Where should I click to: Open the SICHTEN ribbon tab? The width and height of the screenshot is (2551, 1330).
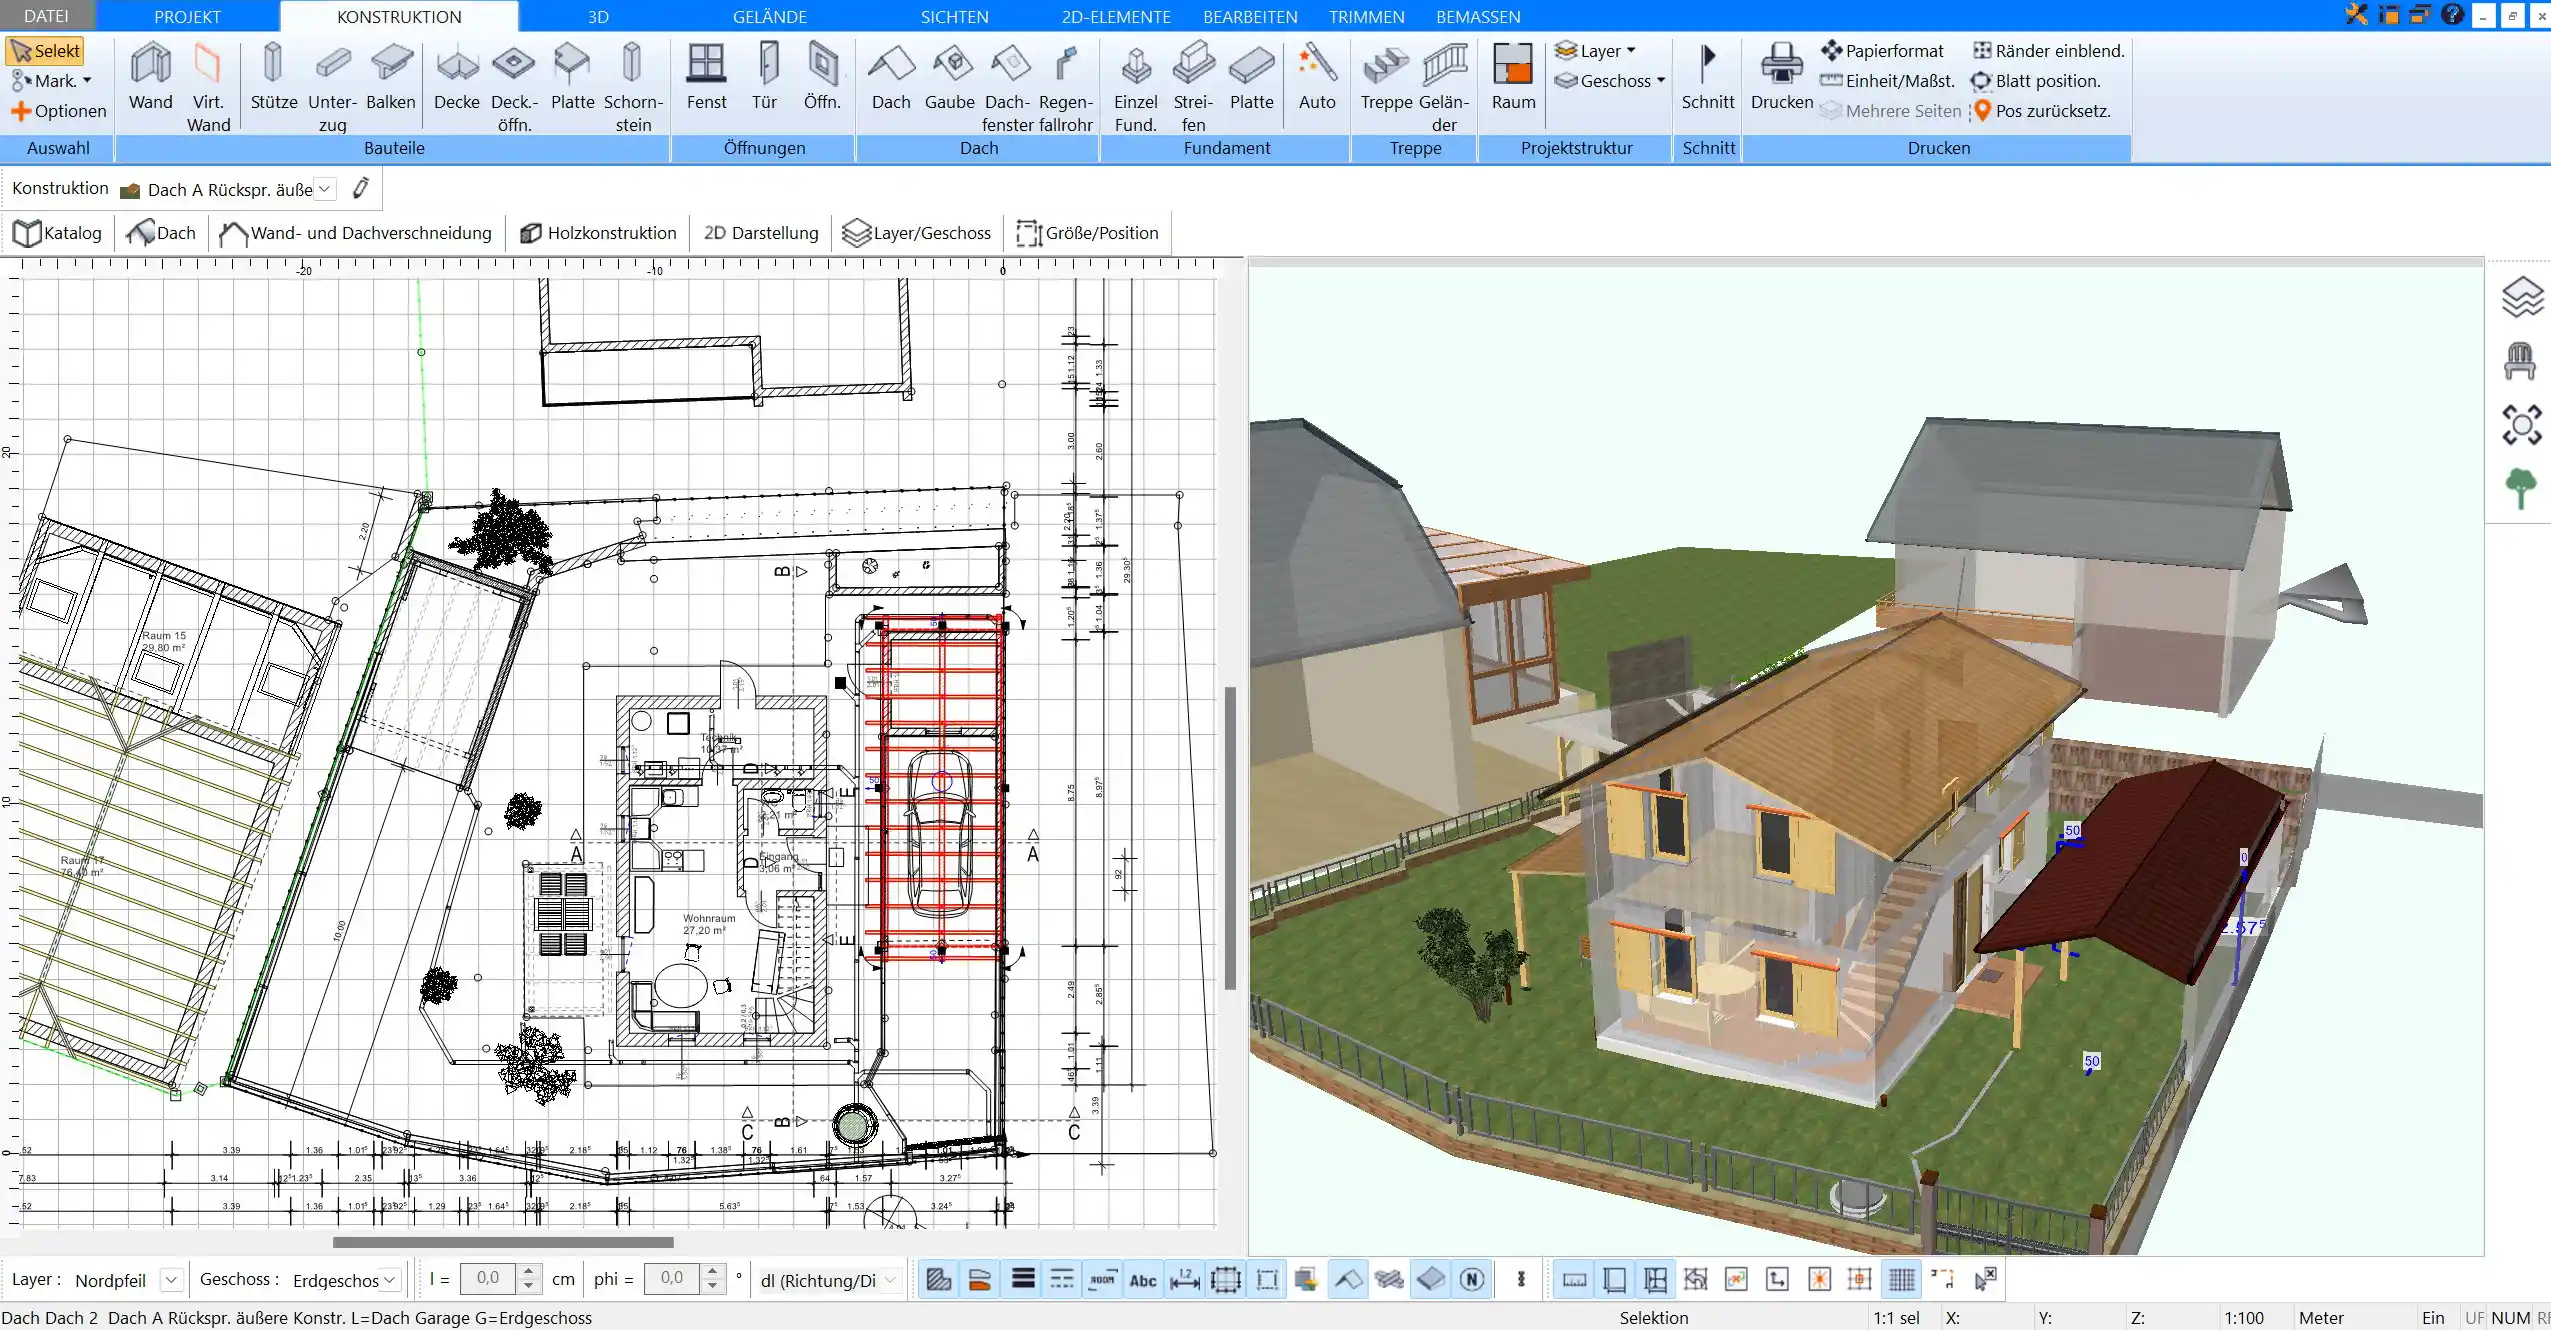click(954, 16)
